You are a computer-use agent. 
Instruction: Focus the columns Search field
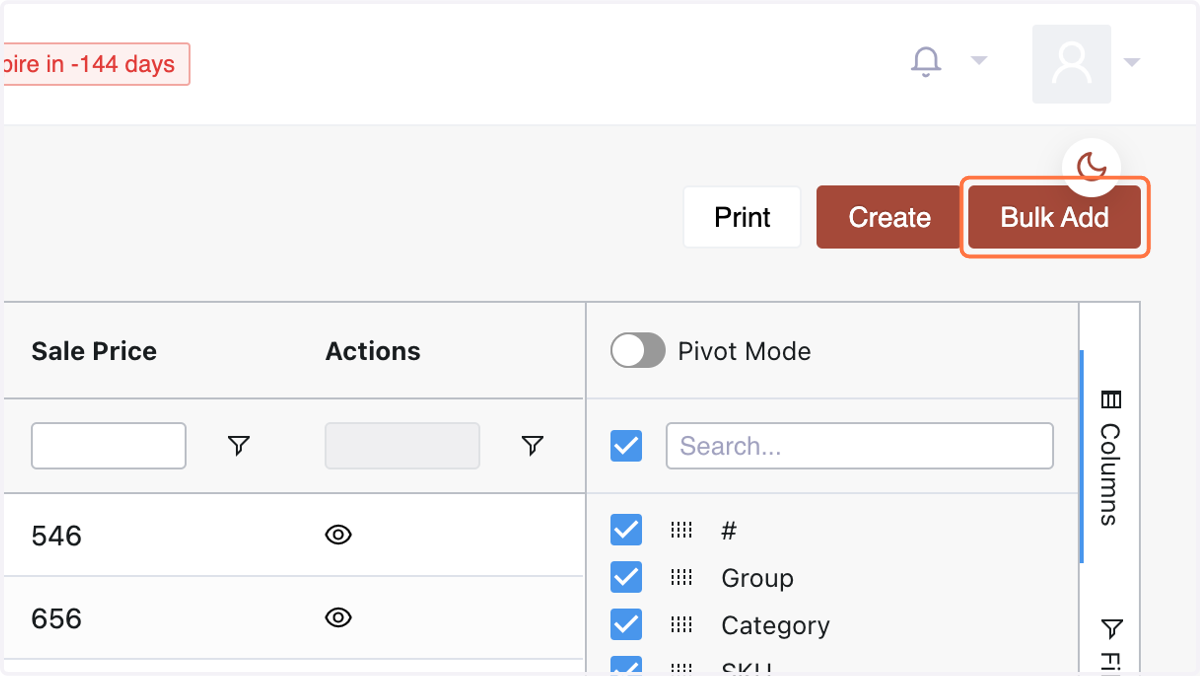point(860,446)
